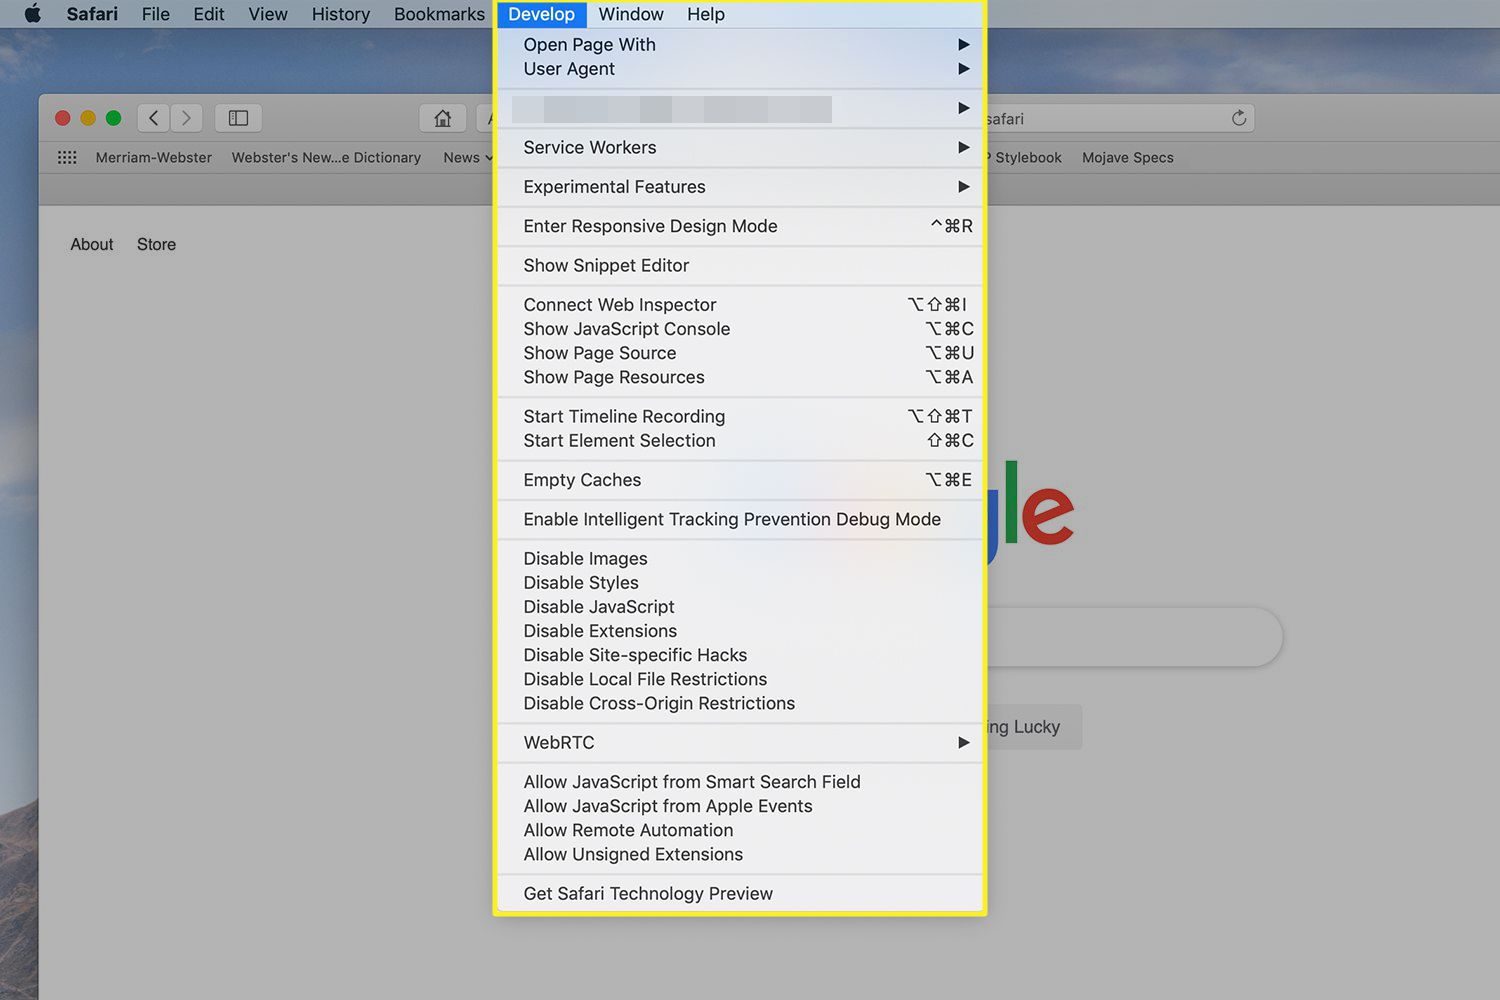Expand the User Agent submenu

740,68
